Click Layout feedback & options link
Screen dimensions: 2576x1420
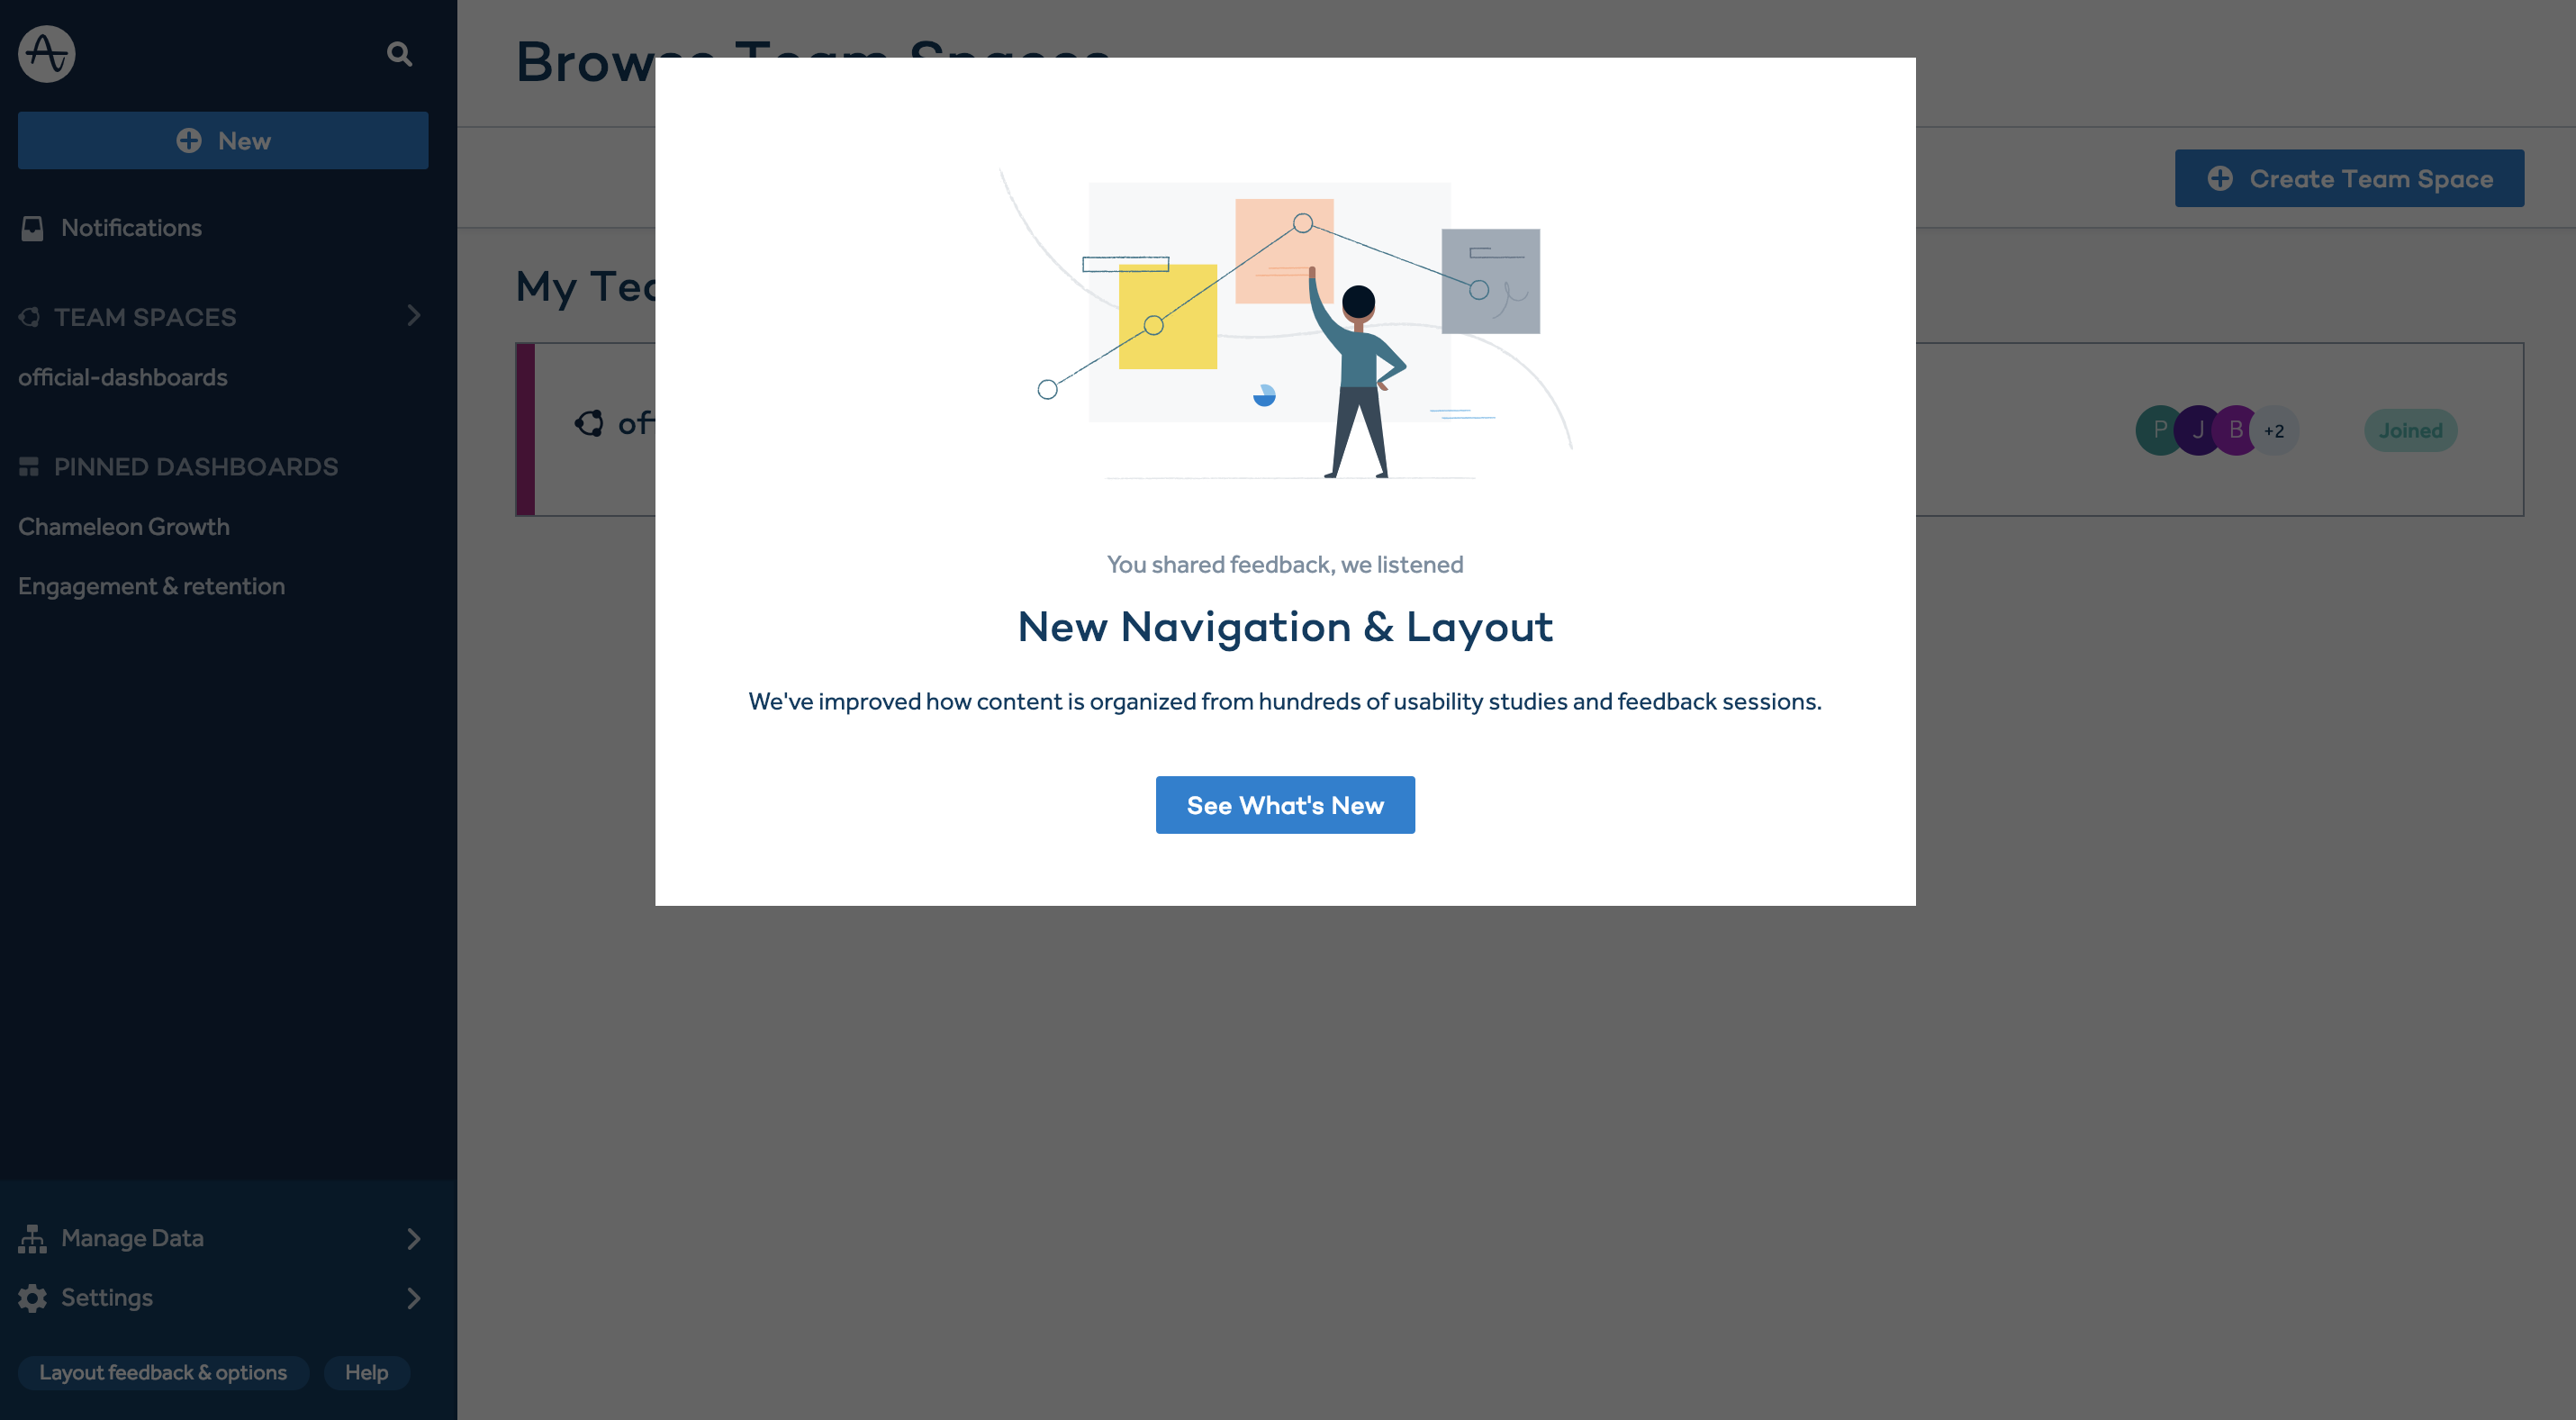tap(163, 1371)
